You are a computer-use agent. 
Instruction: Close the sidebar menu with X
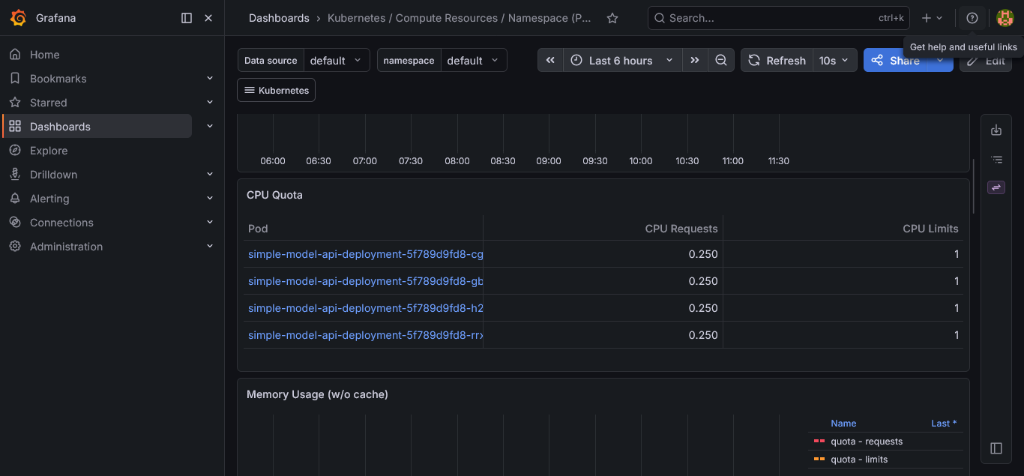(208, 18)
